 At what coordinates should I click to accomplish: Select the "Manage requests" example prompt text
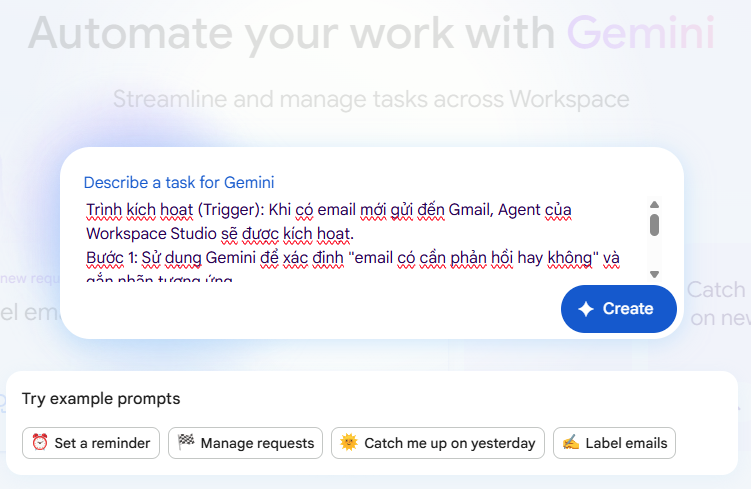click(258, 443)
